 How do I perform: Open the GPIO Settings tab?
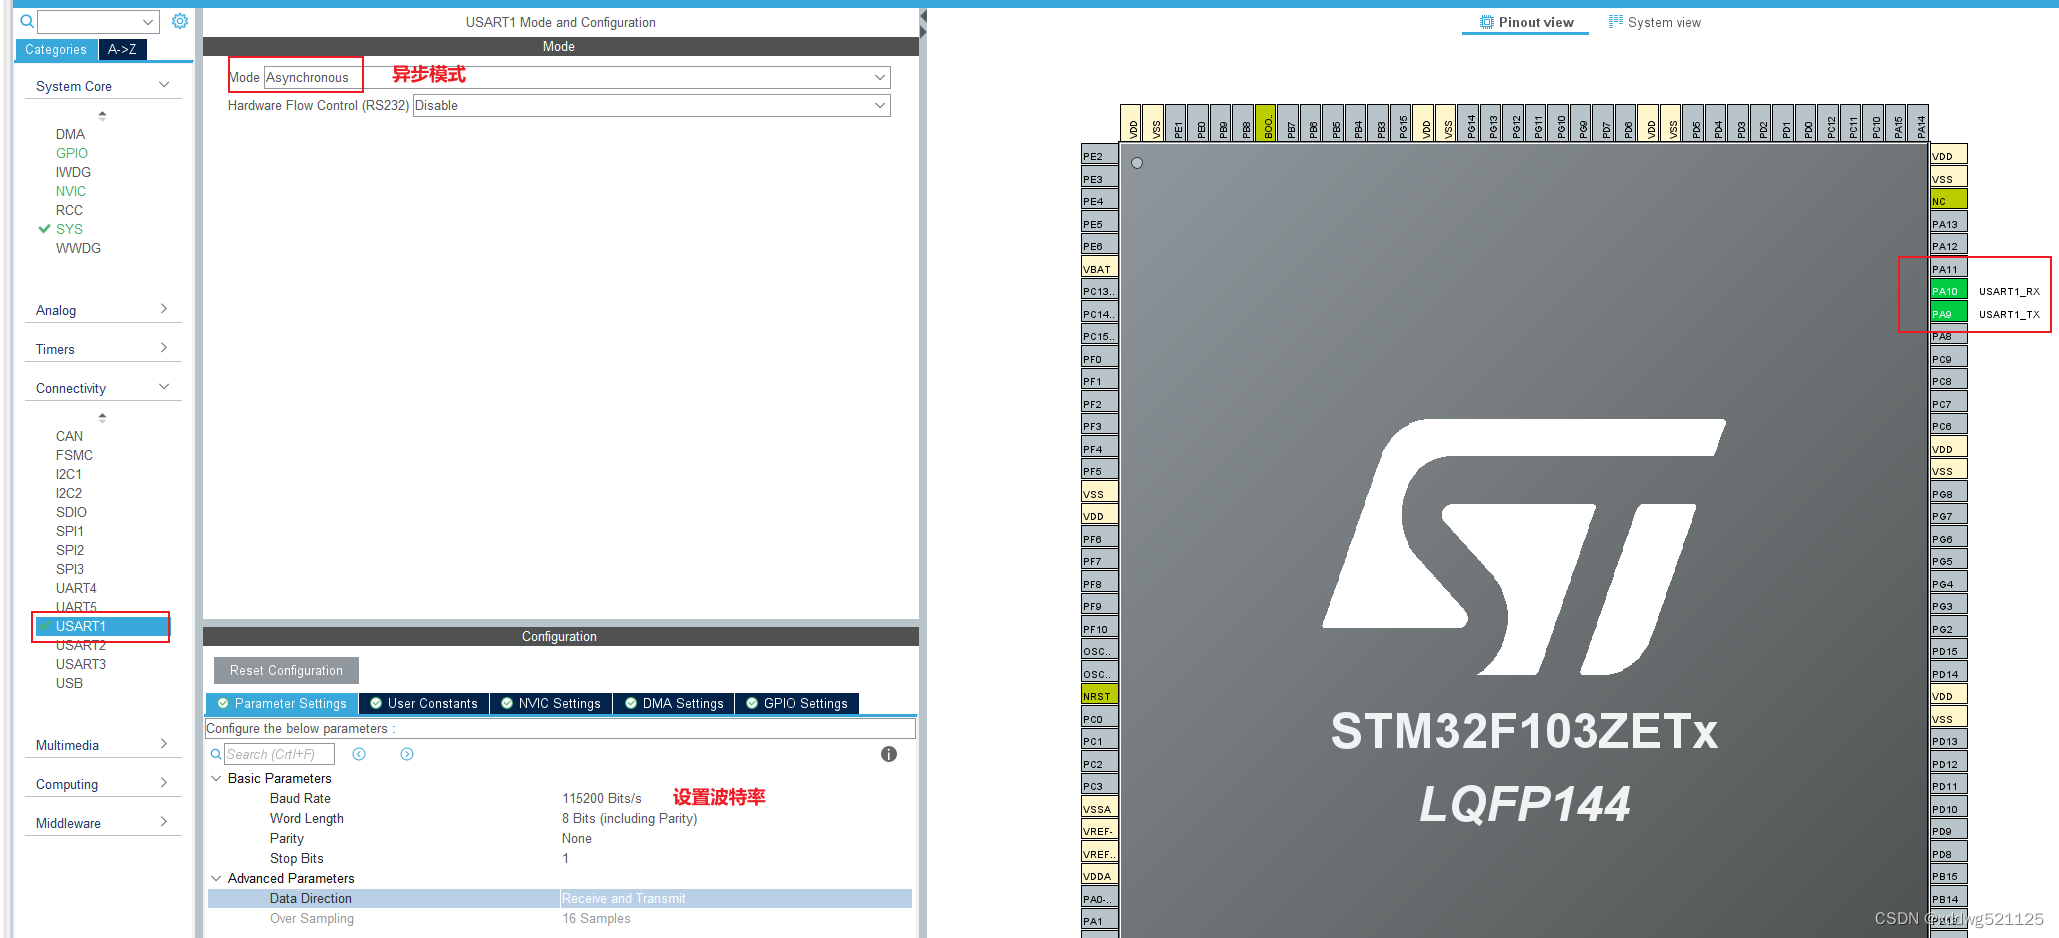797,703
